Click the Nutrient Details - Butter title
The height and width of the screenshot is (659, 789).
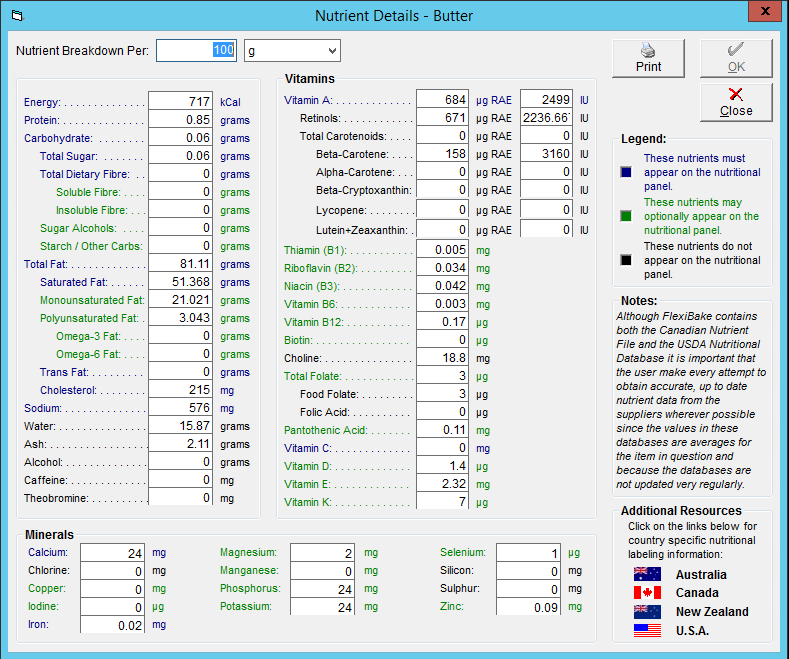coord(394,16)
